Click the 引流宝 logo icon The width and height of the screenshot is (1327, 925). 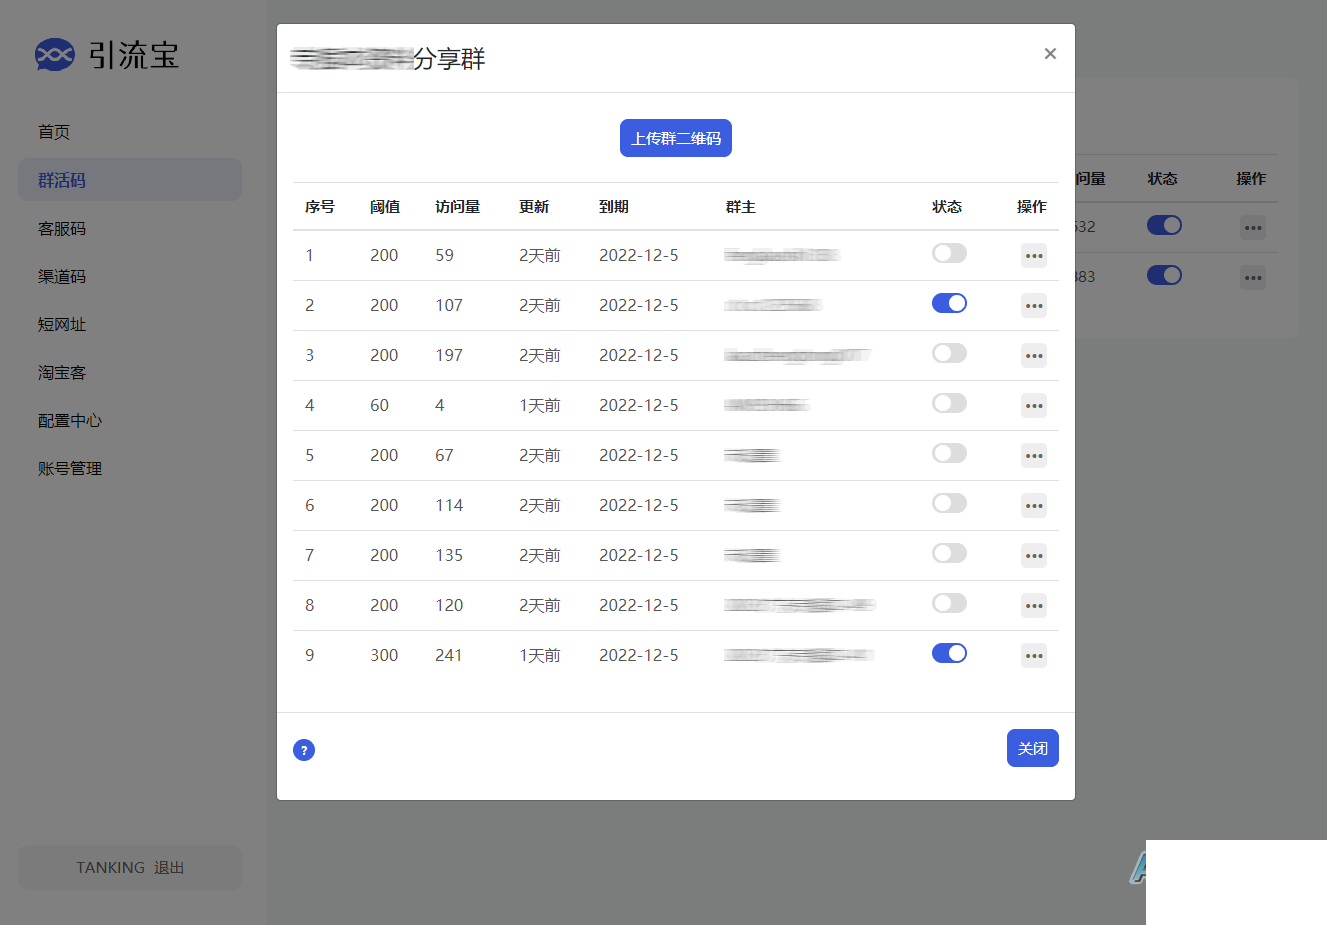[55, 54]
